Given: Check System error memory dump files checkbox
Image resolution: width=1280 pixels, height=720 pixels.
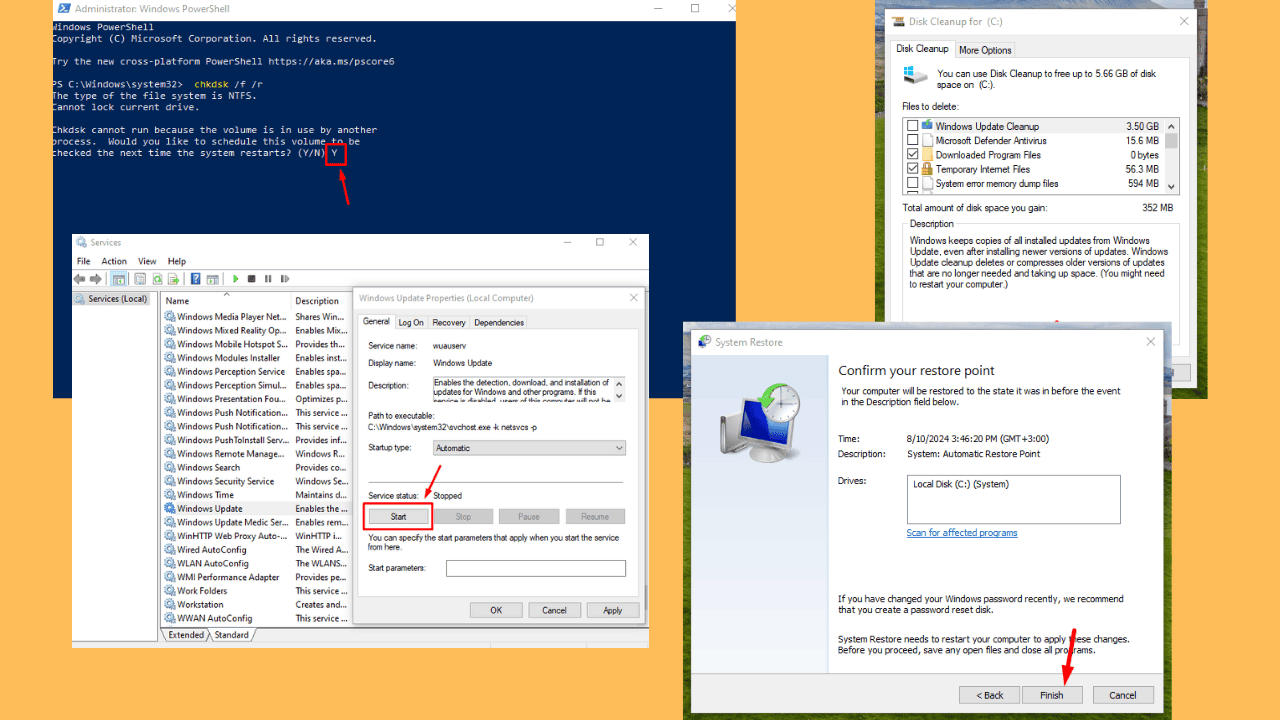Looking at the screenshot, I should [x=912, y=184].
